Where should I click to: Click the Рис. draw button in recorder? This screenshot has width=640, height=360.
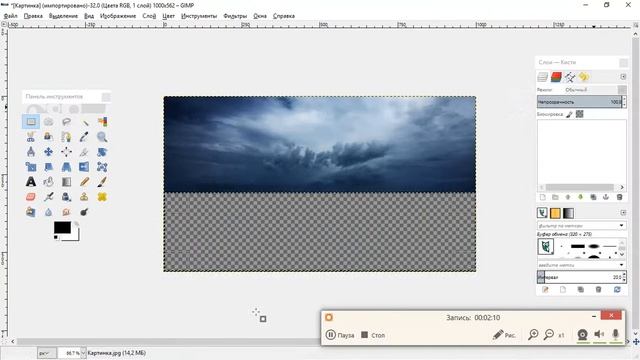(x=504, y=335)
